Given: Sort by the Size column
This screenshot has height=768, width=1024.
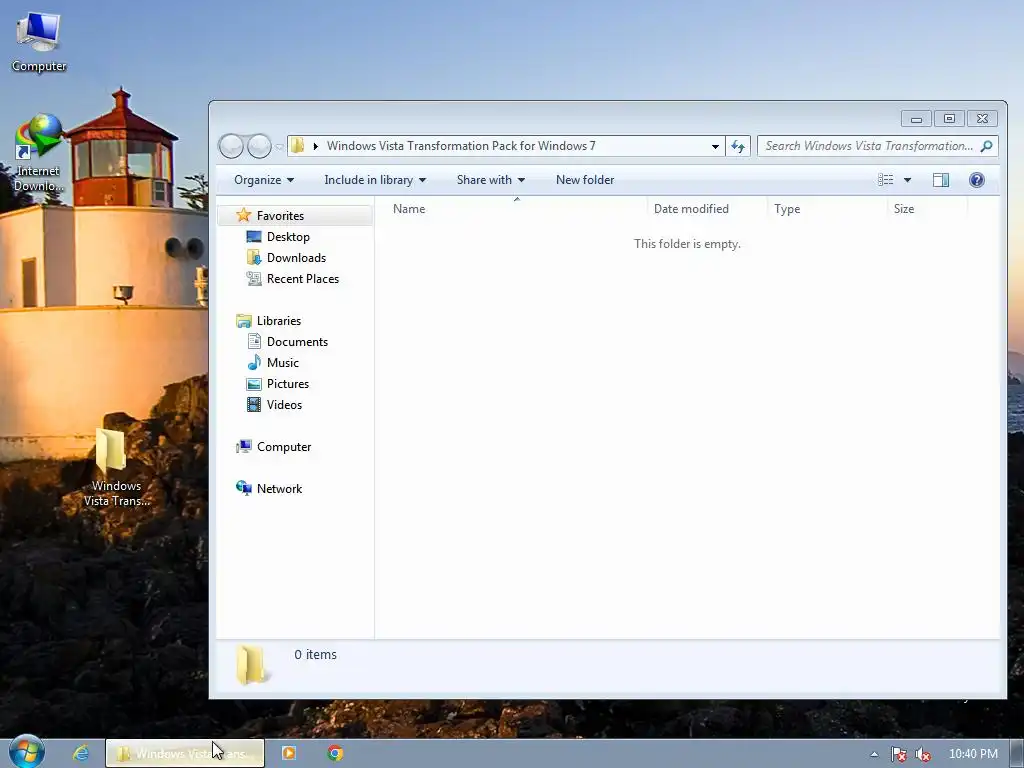Looking at the screenshot, I should pos(927,208).
